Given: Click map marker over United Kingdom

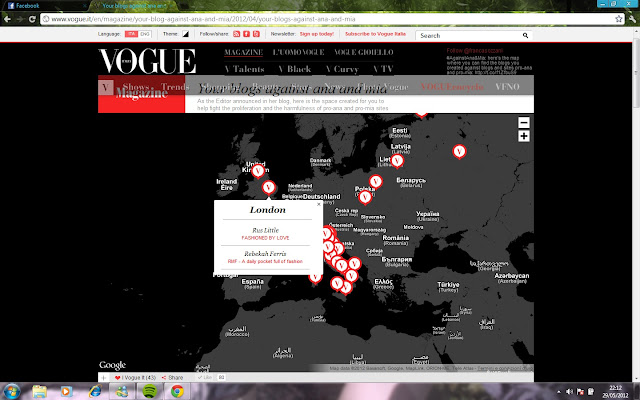Looking at the screenshot, I should (x=258, y=171).
